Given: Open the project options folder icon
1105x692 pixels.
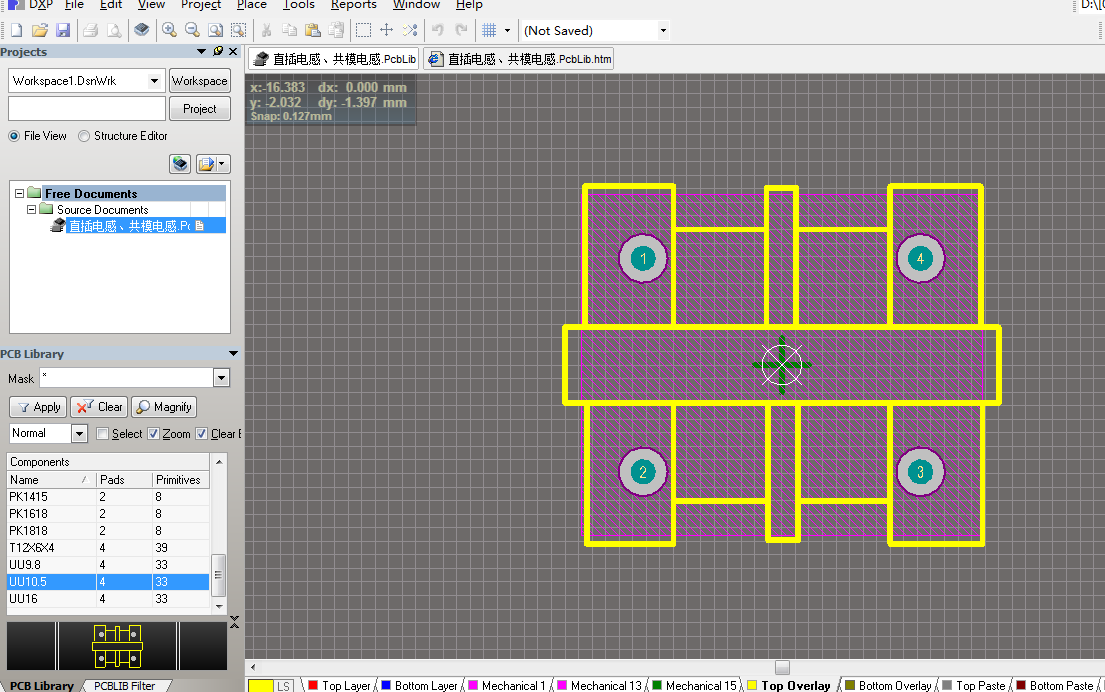Looking at the screenshot, I should pos(206,164).
